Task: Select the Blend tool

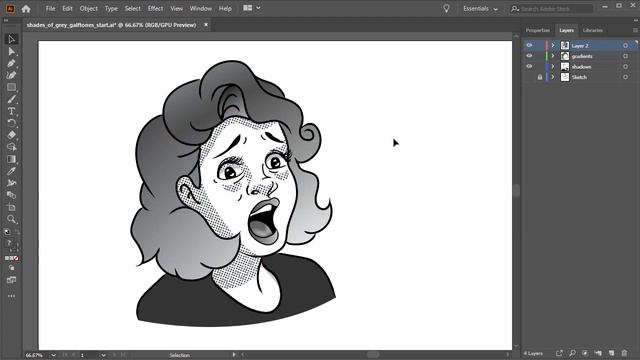Action: click(x=11, y=195)
